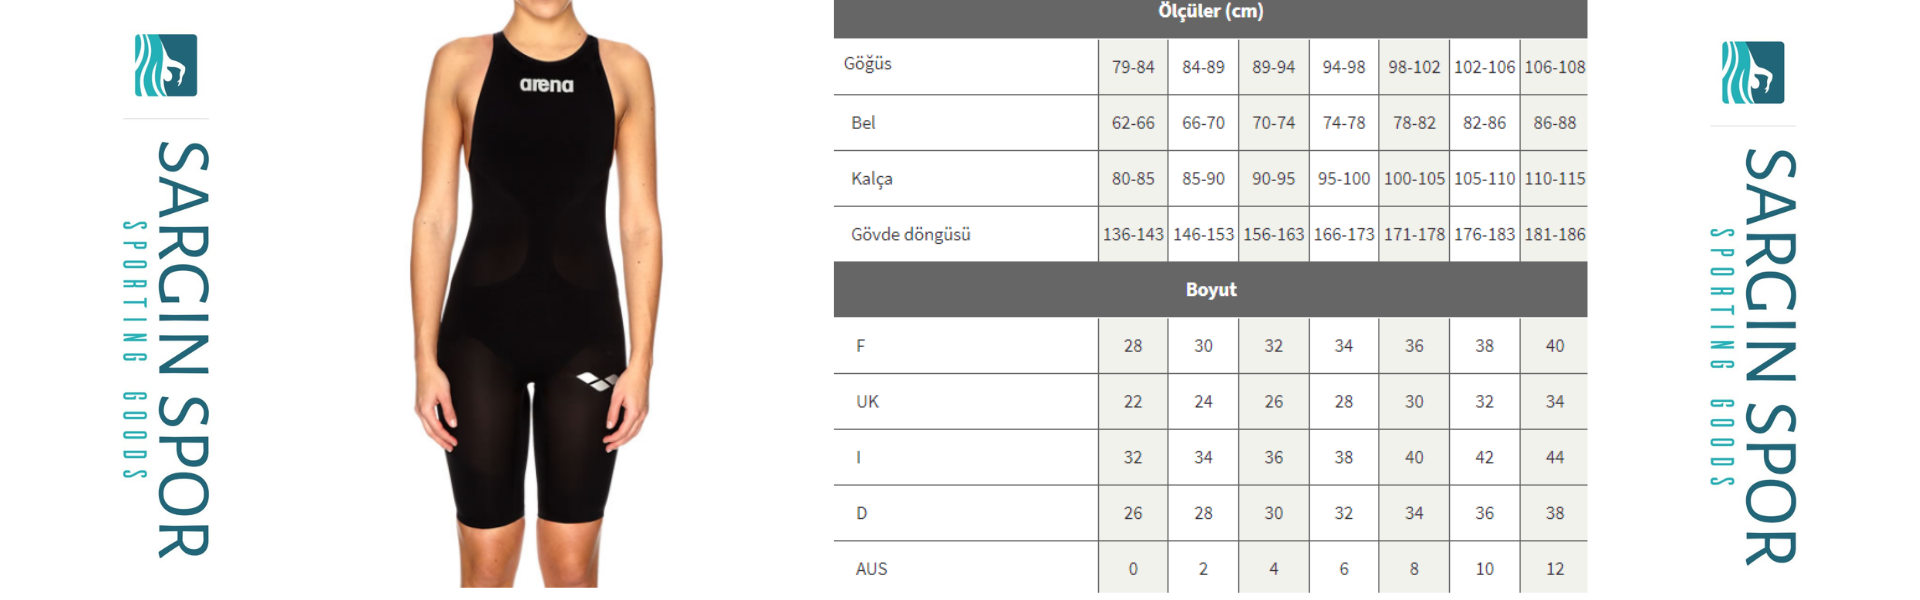Select the Bel row label
Screen dimensions: 1920x600
863,123
